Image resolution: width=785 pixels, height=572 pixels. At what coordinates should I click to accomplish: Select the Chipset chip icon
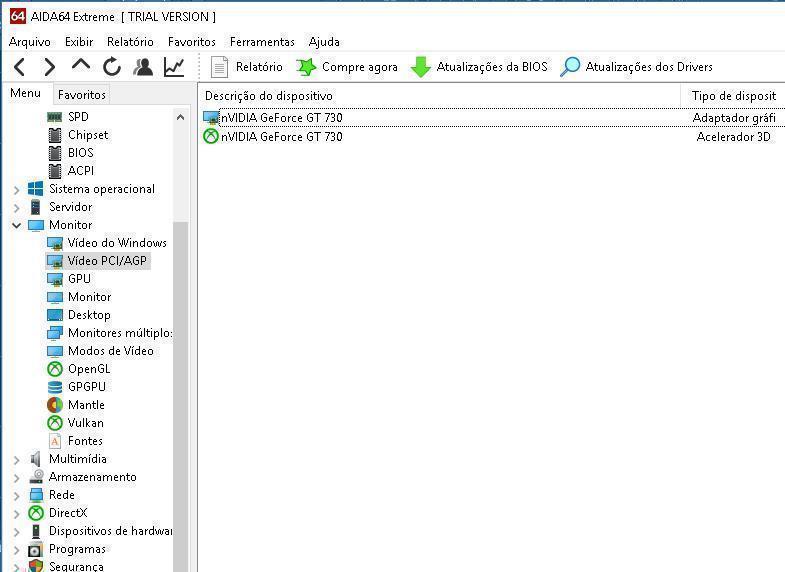tap(55, 135)
